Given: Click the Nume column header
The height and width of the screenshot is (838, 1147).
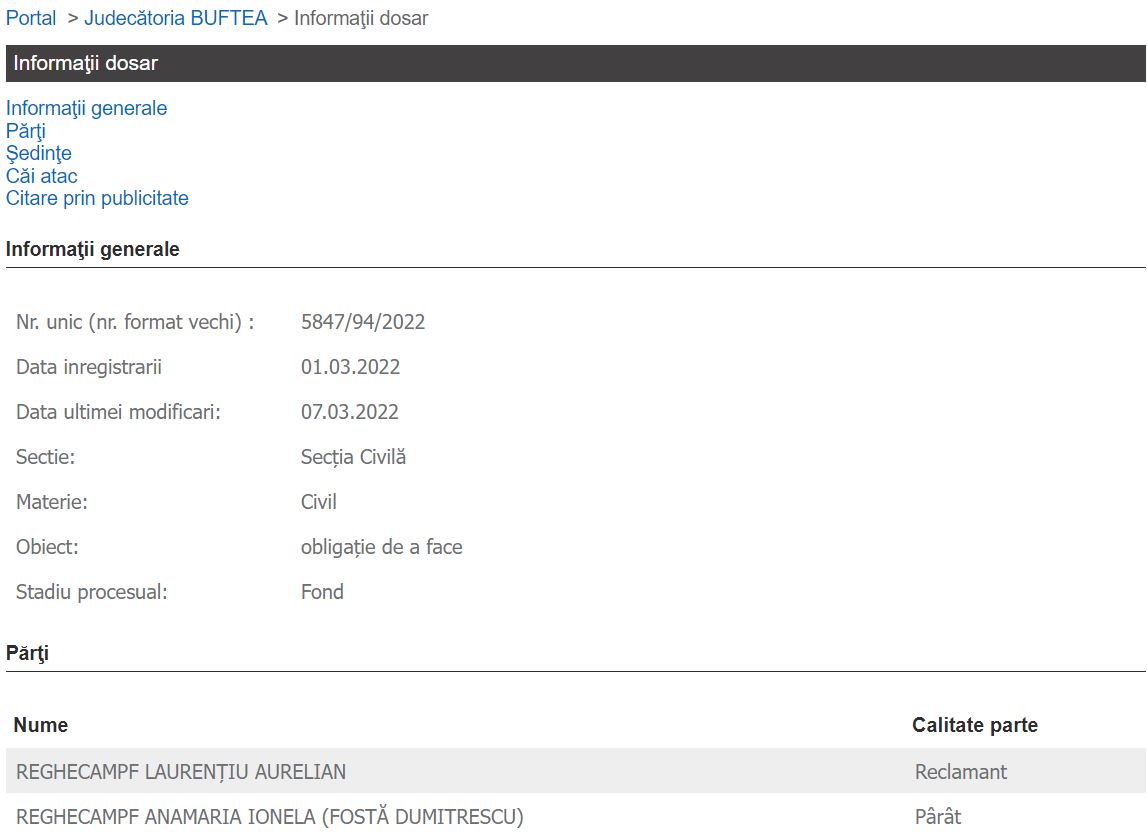Looking at the screenshot, I should pyautogui.click(x=41, y=725).
